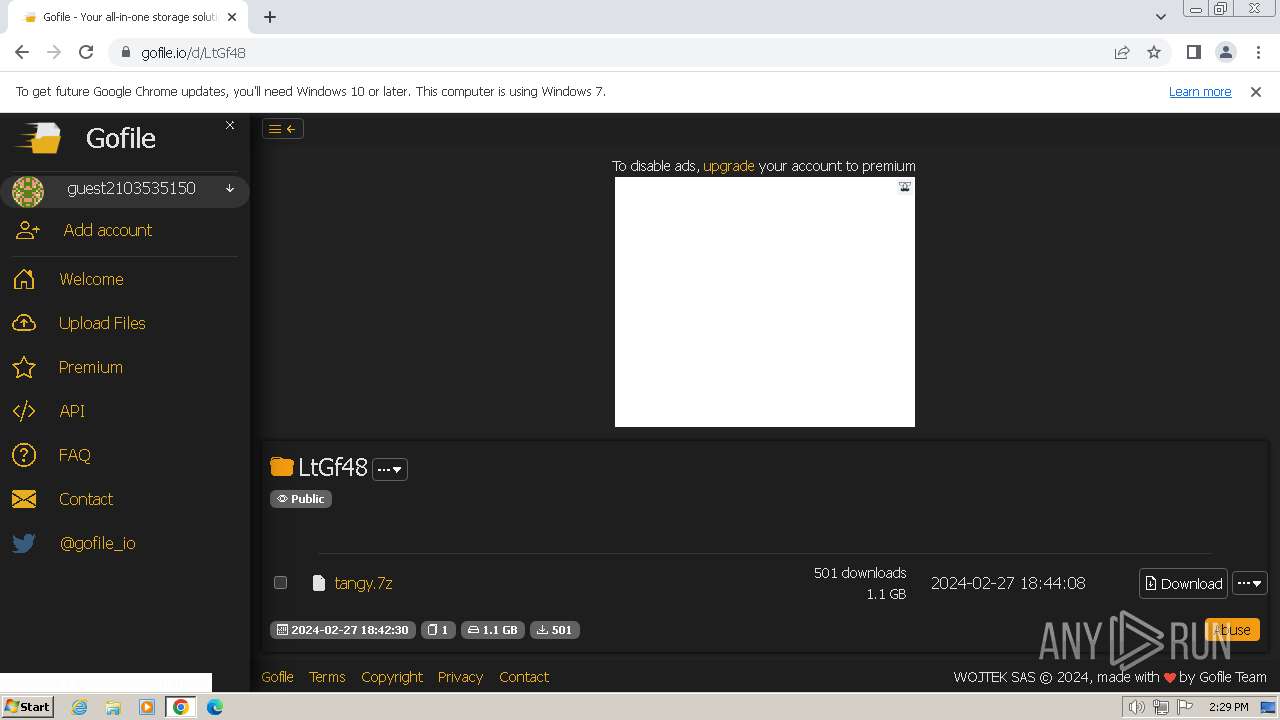Follow the upgrade premium link

[729, 166]
